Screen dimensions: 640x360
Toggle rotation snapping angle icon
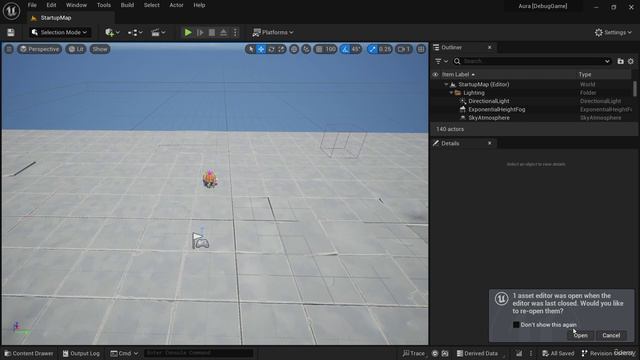click(345, 49)
